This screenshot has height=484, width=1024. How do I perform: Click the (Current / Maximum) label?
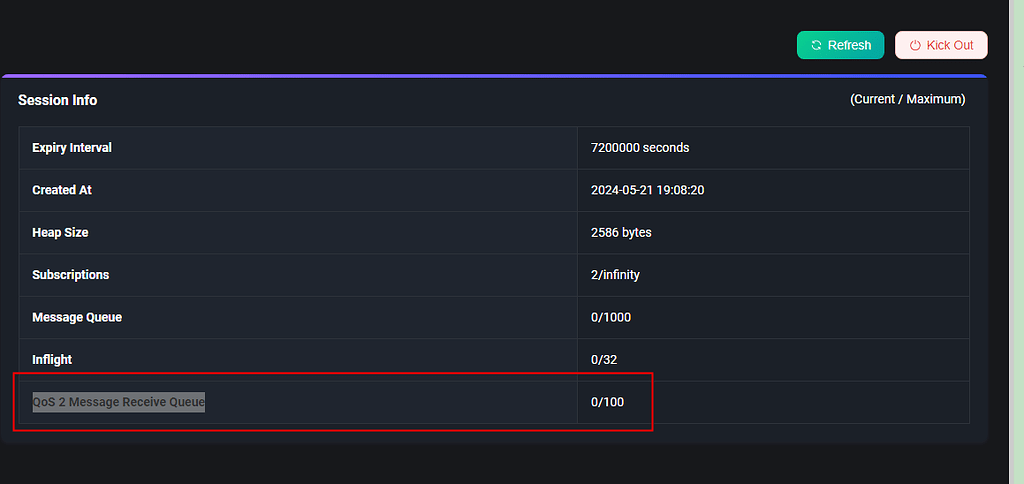[907, 99]
